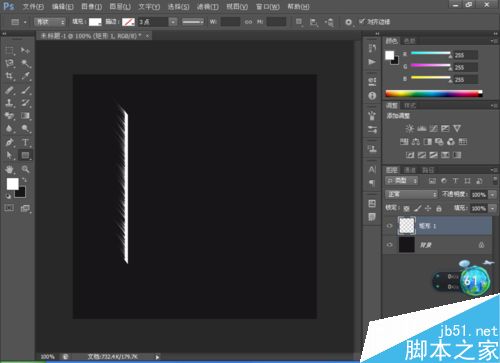Reset default foreground and background colors
The image size is (500, 363).
(x=8, y=196)
